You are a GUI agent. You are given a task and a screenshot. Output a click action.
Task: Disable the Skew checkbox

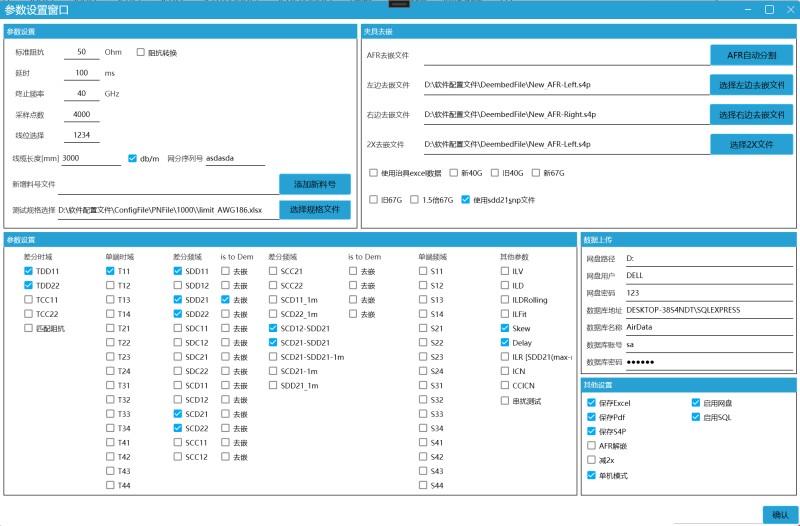[x=505, y=328]
